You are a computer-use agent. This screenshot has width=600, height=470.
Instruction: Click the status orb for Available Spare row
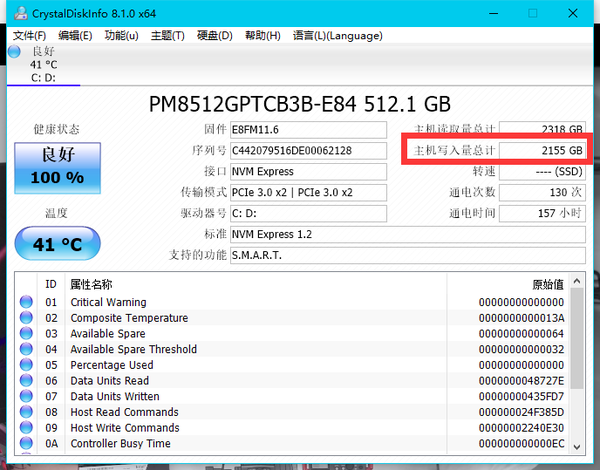pyautogui.click(x=26, y=334)
